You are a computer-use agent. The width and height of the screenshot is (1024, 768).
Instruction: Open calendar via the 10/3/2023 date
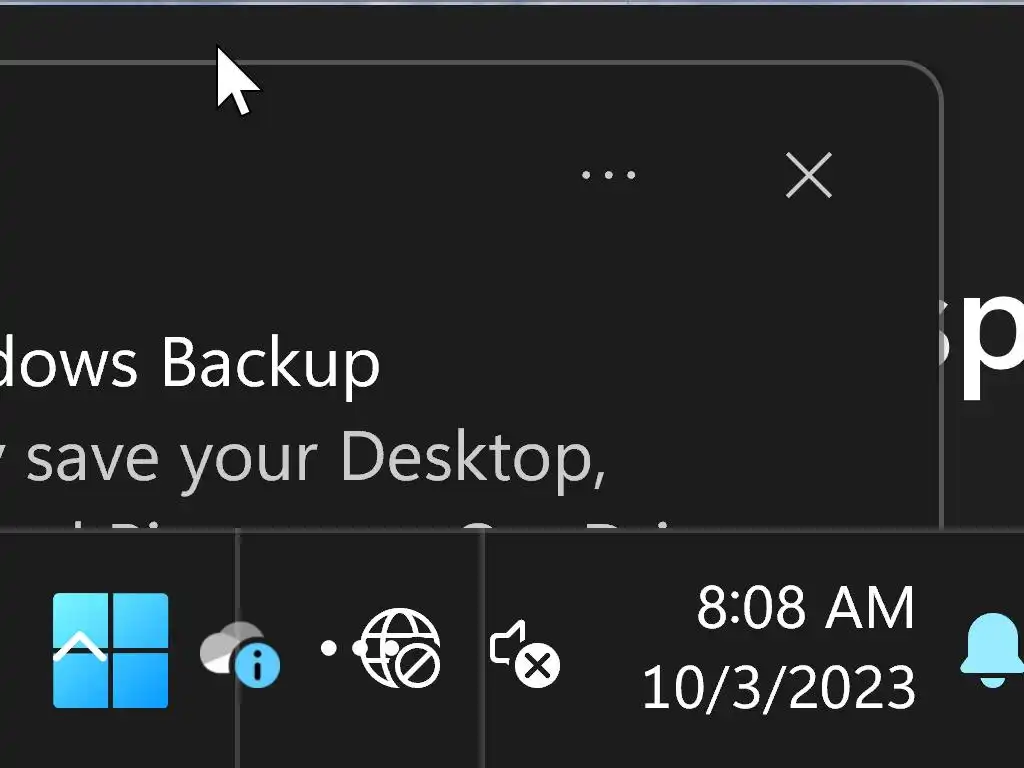778,688
